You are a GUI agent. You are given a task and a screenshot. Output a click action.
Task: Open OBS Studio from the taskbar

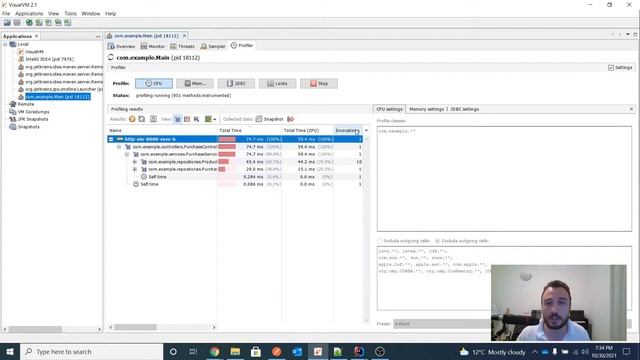pos(380,351)
